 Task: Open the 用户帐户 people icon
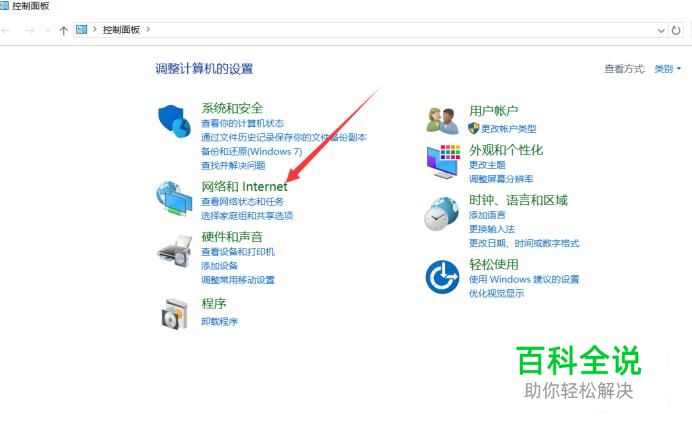442,120
